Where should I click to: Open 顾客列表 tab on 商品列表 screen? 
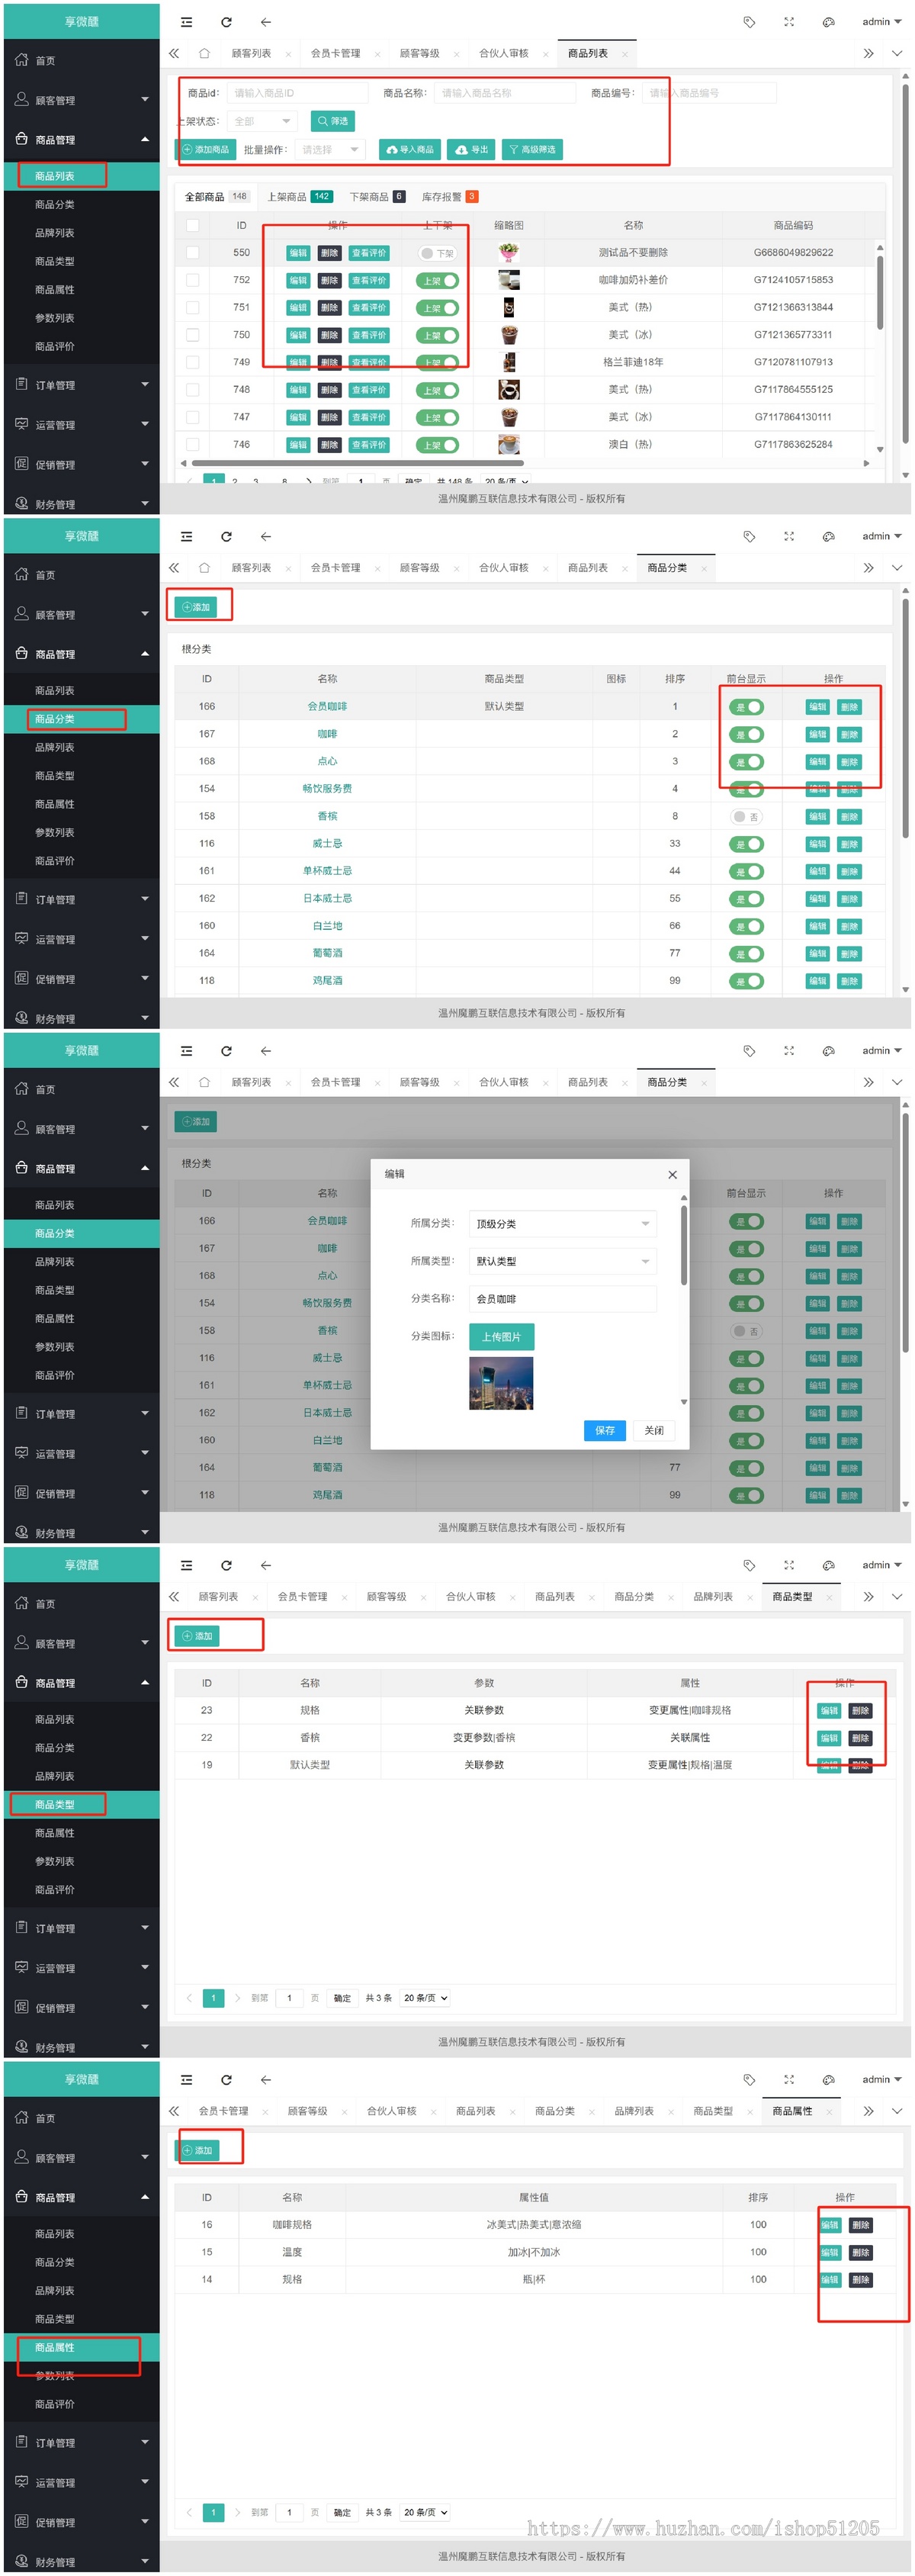pos(251,53)
